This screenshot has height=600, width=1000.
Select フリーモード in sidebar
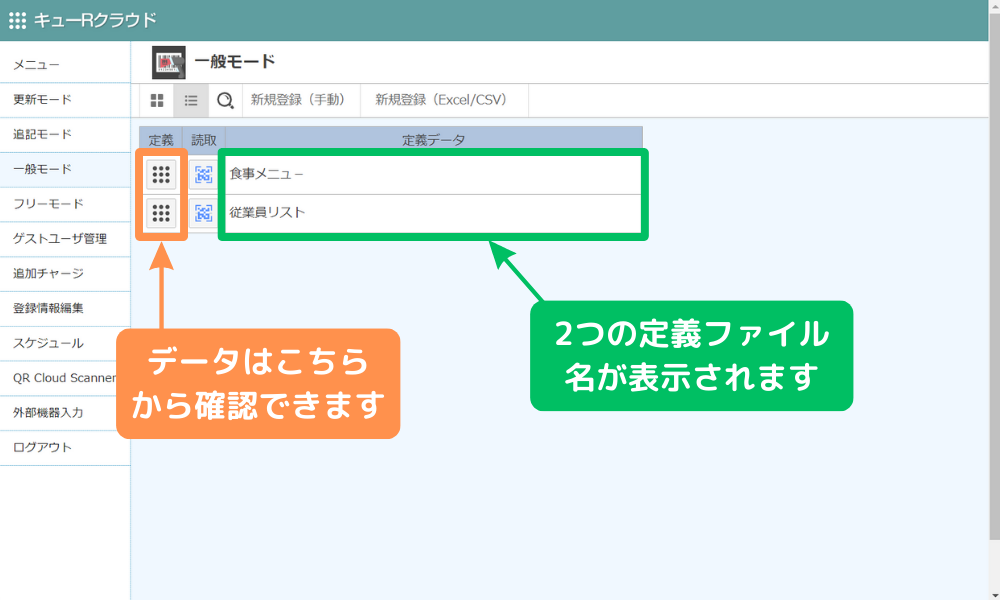[65, 204]
